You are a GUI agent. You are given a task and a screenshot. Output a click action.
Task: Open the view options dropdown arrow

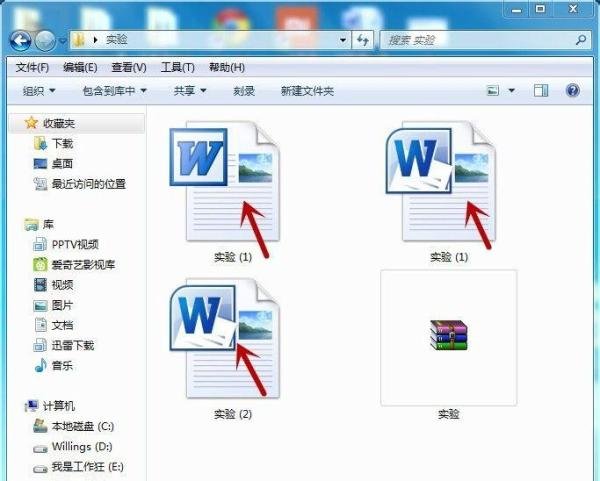(x=512, y=91)
